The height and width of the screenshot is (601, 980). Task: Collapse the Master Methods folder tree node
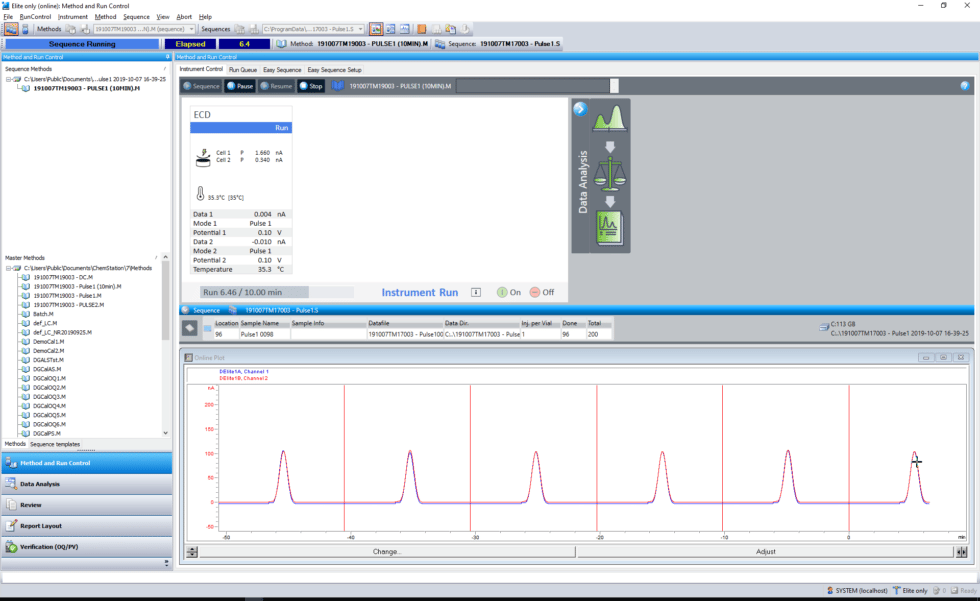9,268
